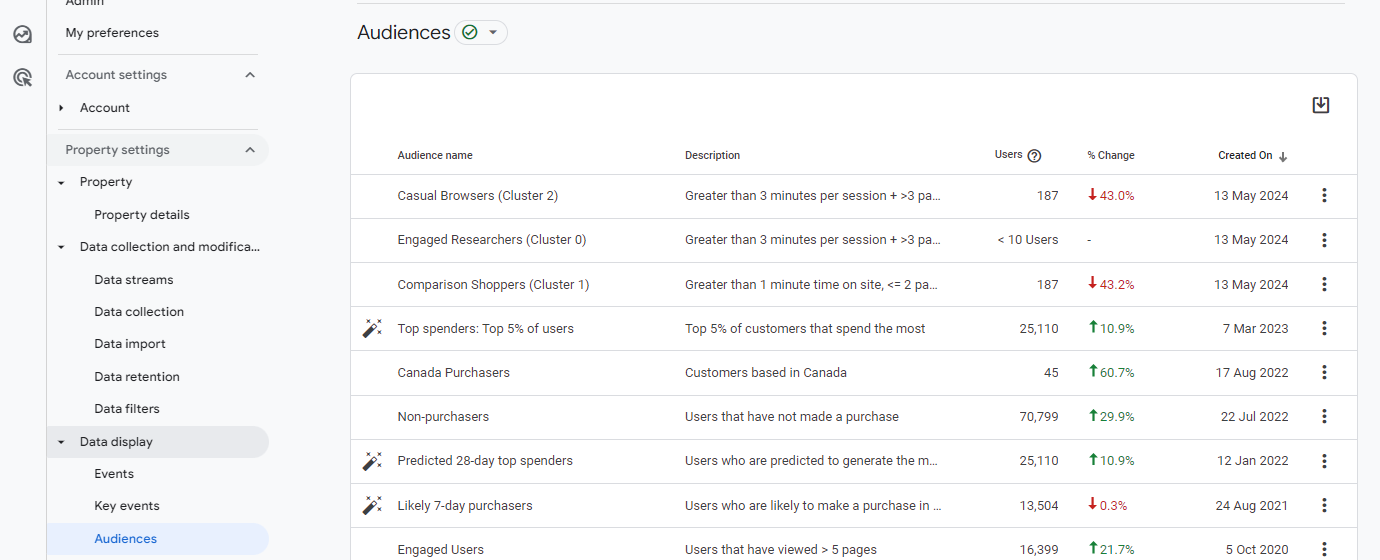Click the Description column header
This screenshot has height=560, width=1380.
pyautogui.click(x=713, y=156)
